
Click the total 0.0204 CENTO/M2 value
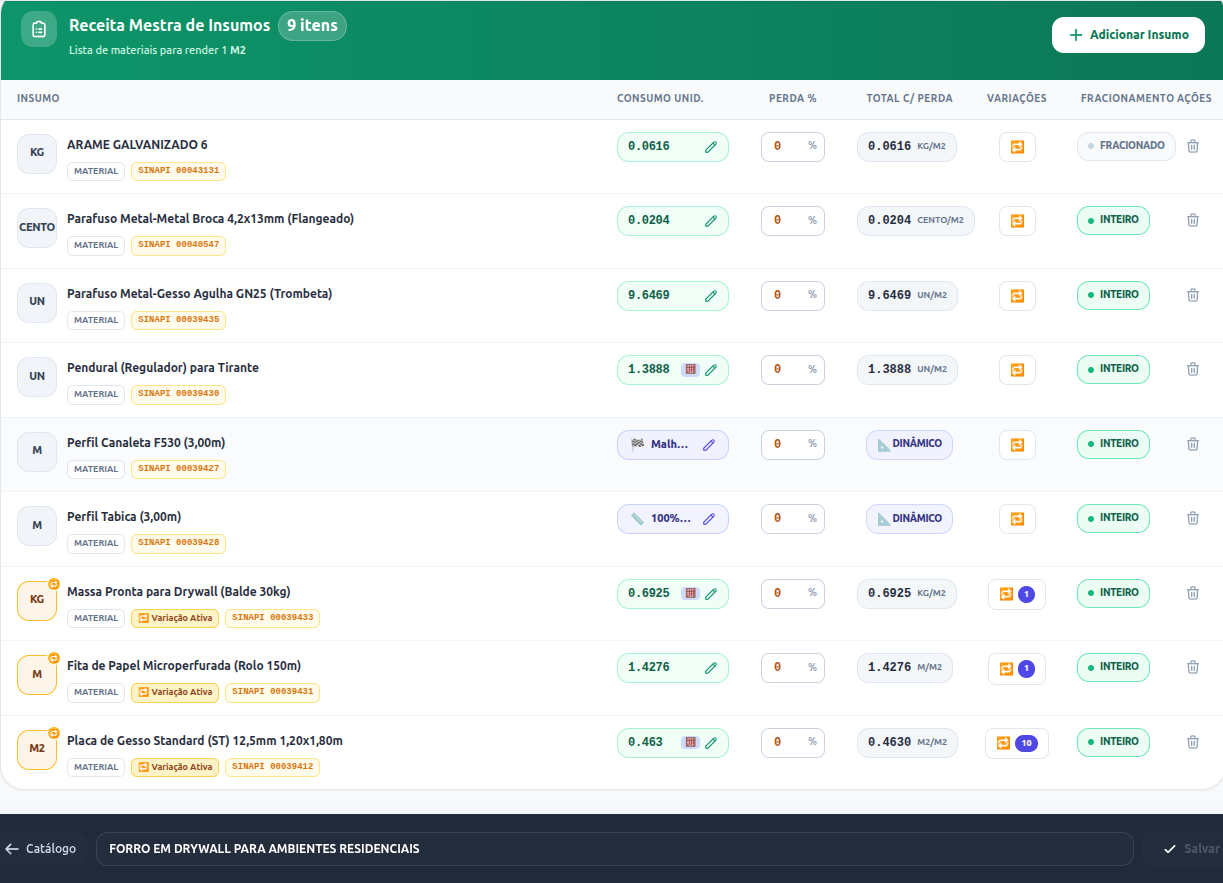tap(916, 221)
